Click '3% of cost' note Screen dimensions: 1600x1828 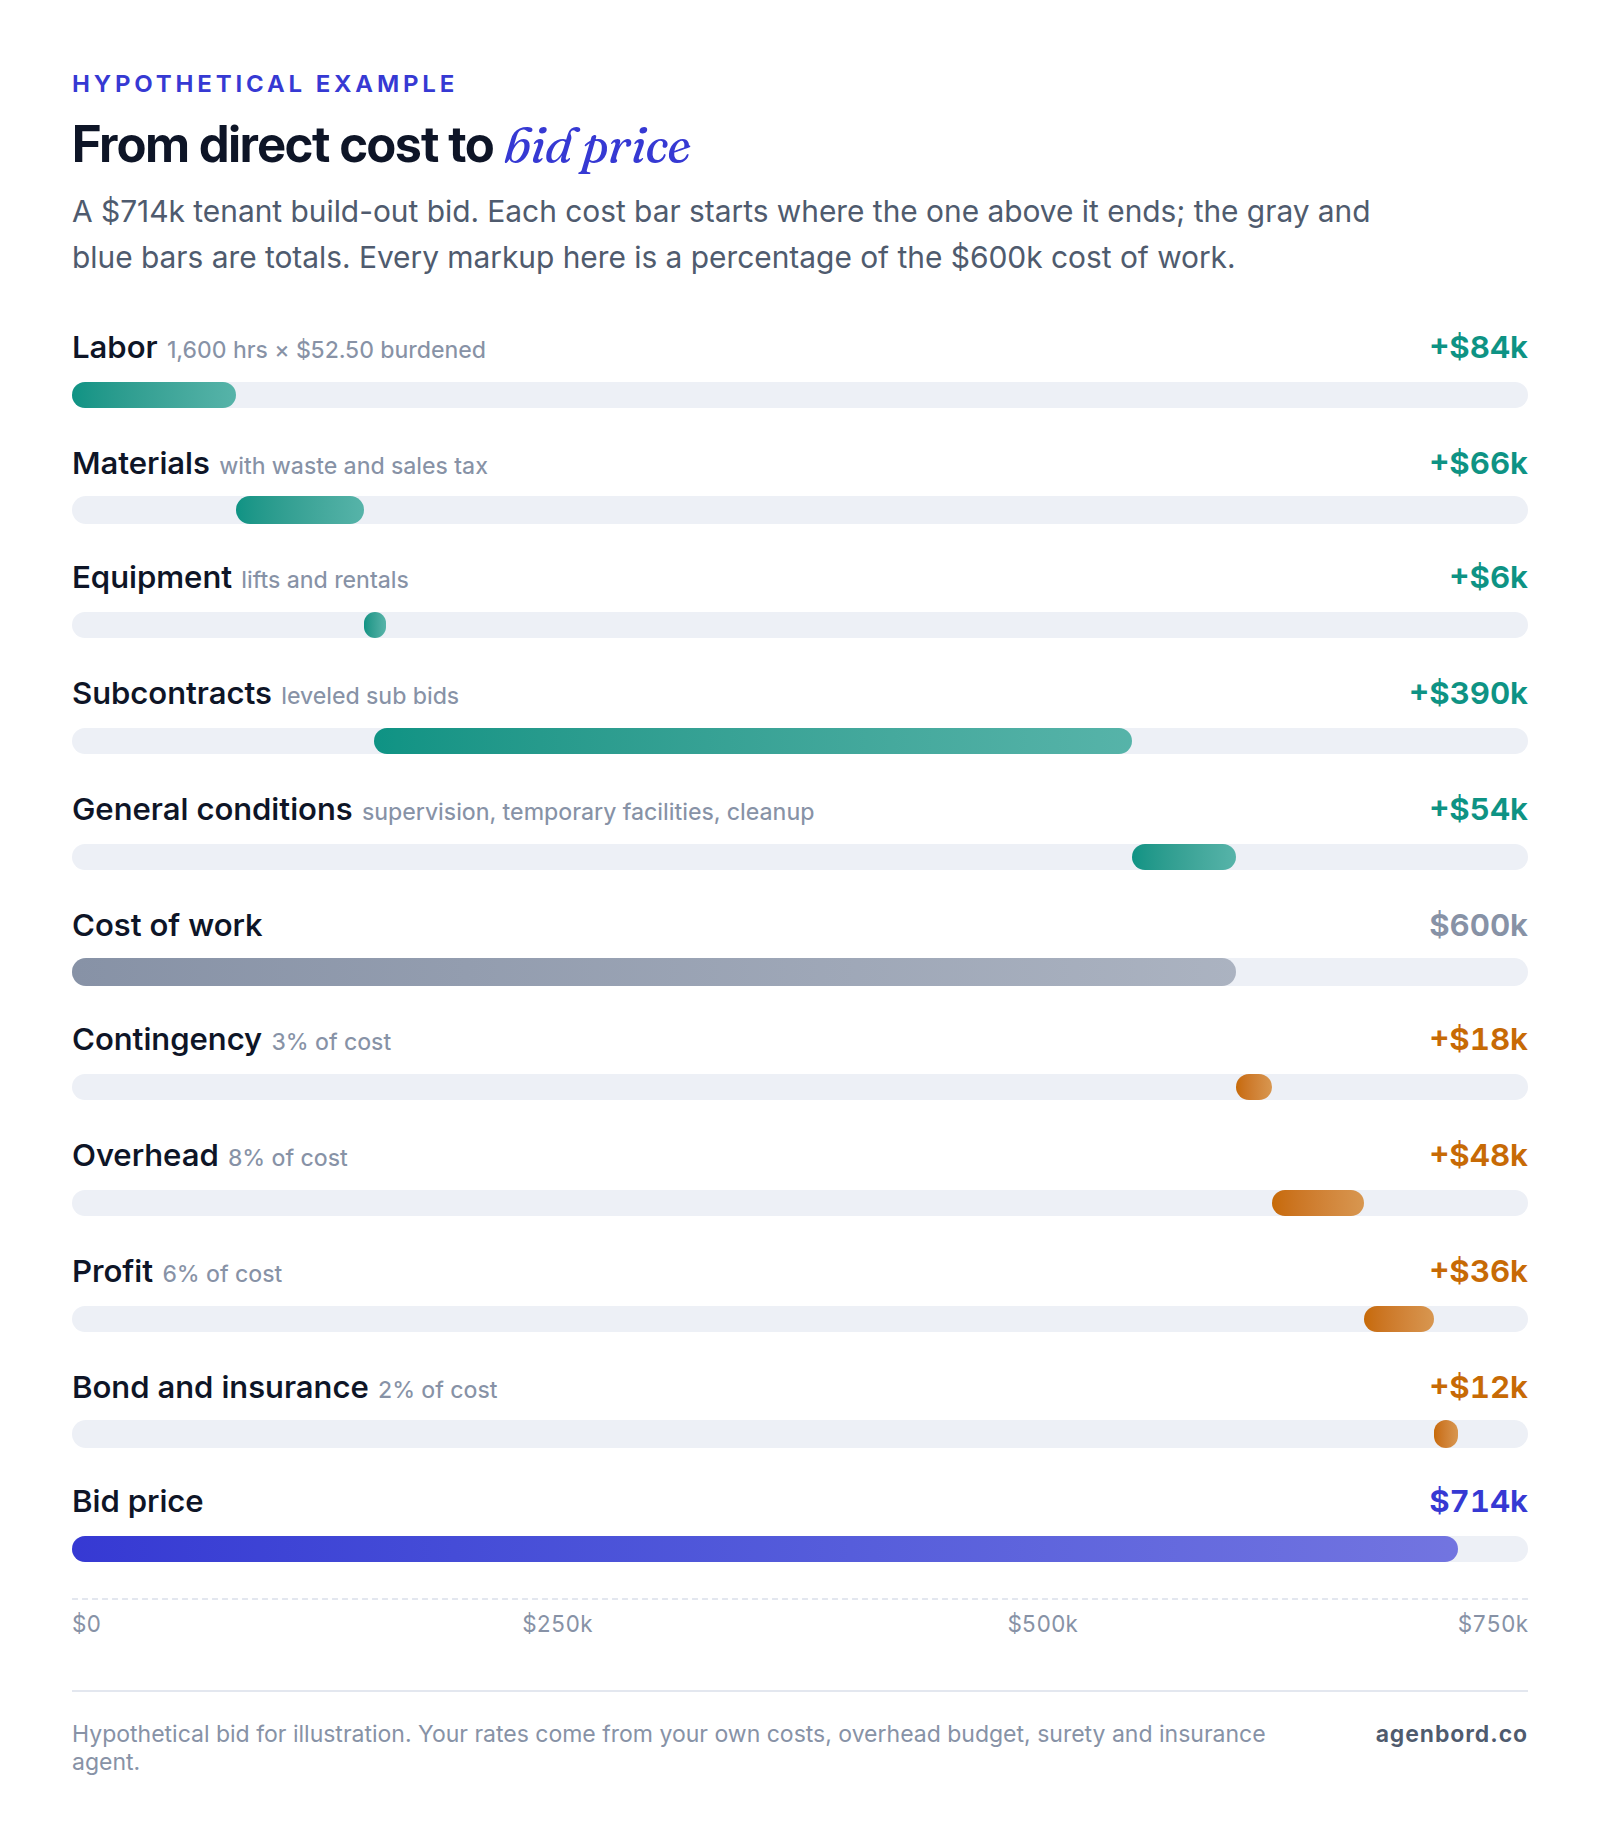point(331,1042)
